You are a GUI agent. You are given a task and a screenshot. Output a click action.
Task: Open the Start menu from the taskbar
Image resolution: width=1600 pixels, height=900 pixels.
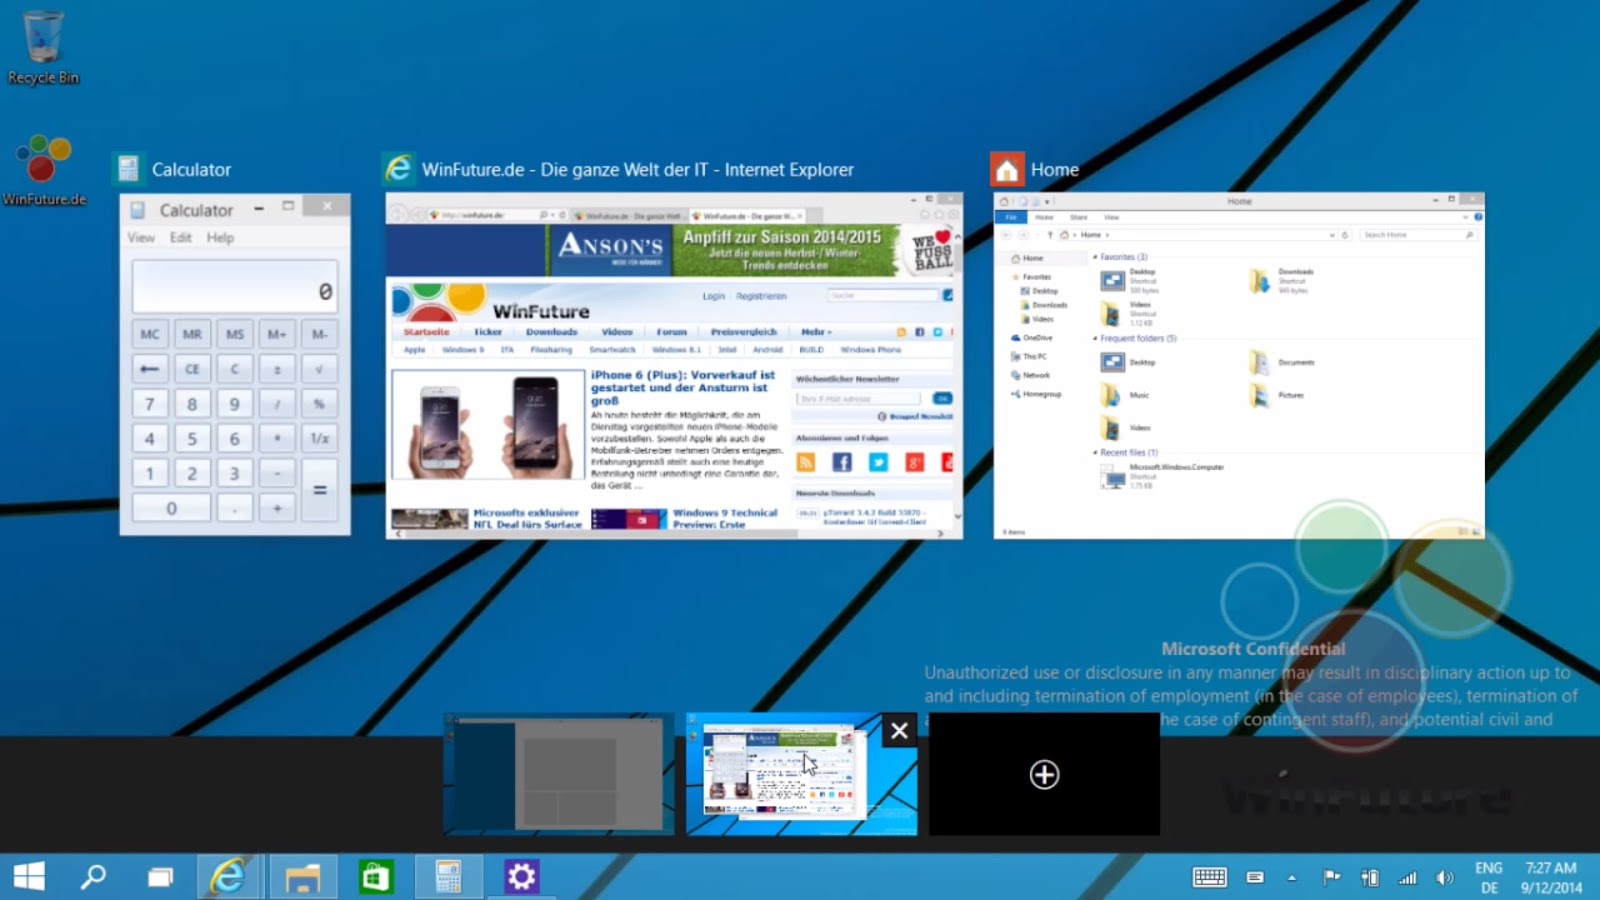(x=29, y=877)
